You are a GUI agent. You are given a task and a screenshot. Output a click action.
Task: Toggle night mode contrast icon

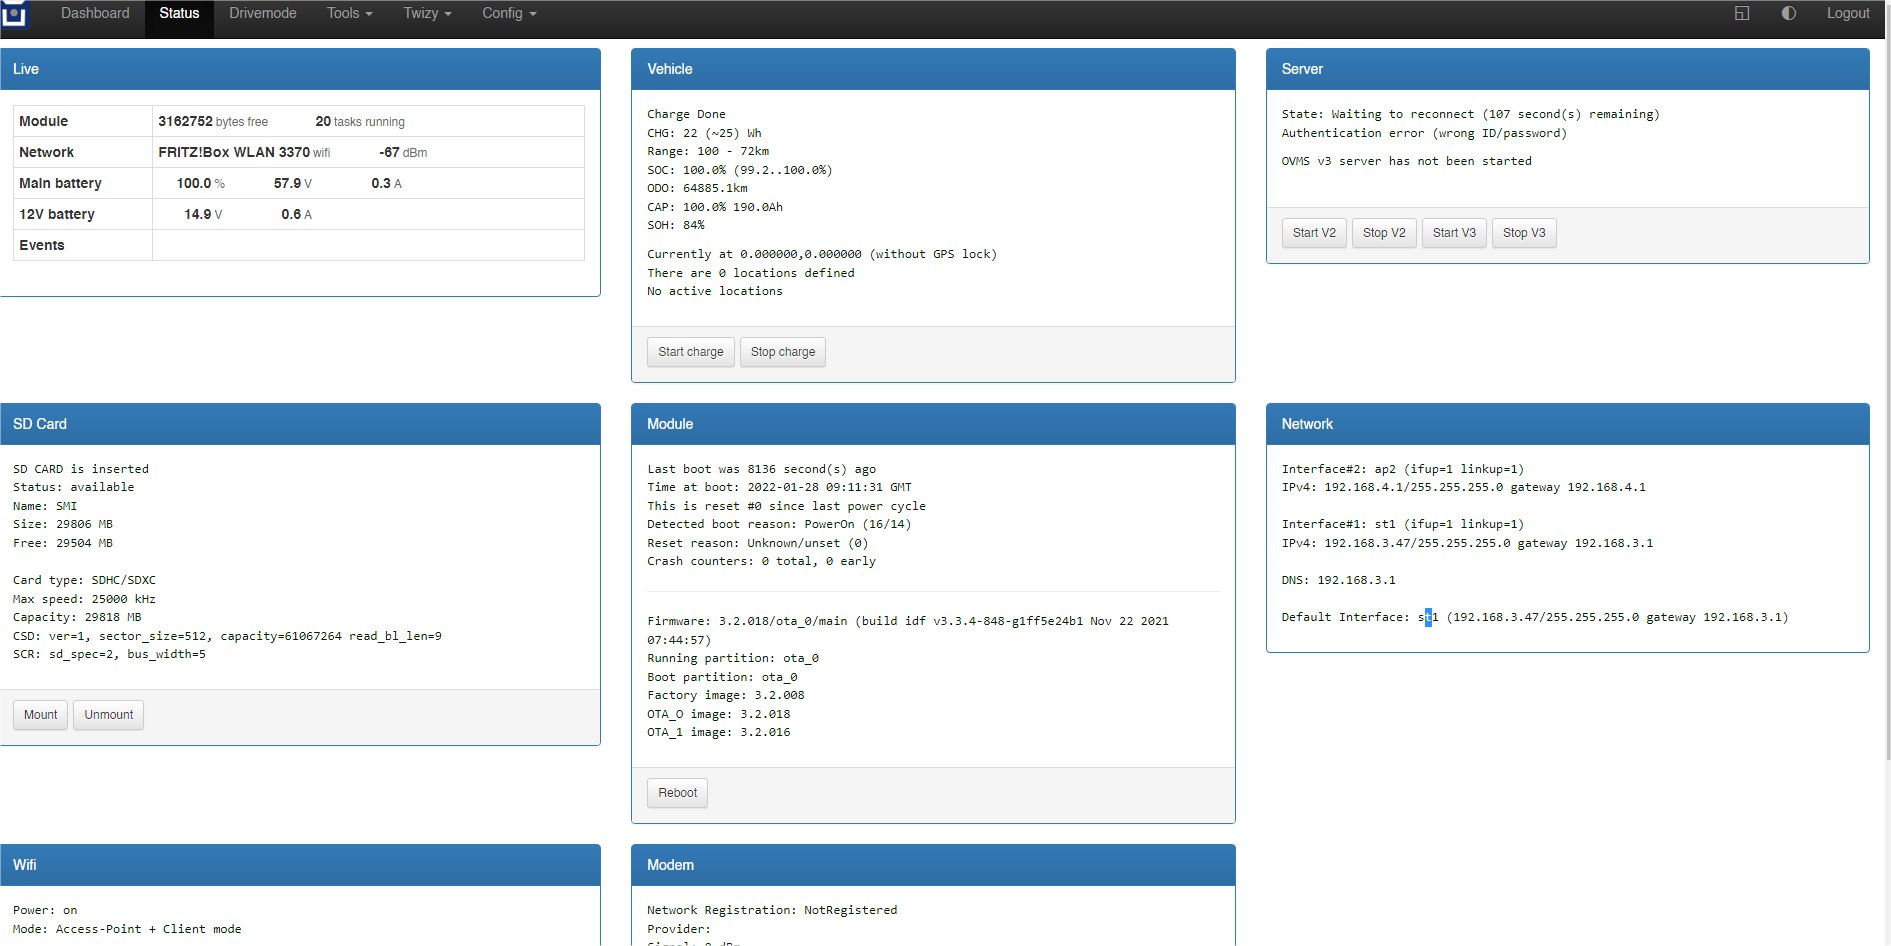point(1788,14)
